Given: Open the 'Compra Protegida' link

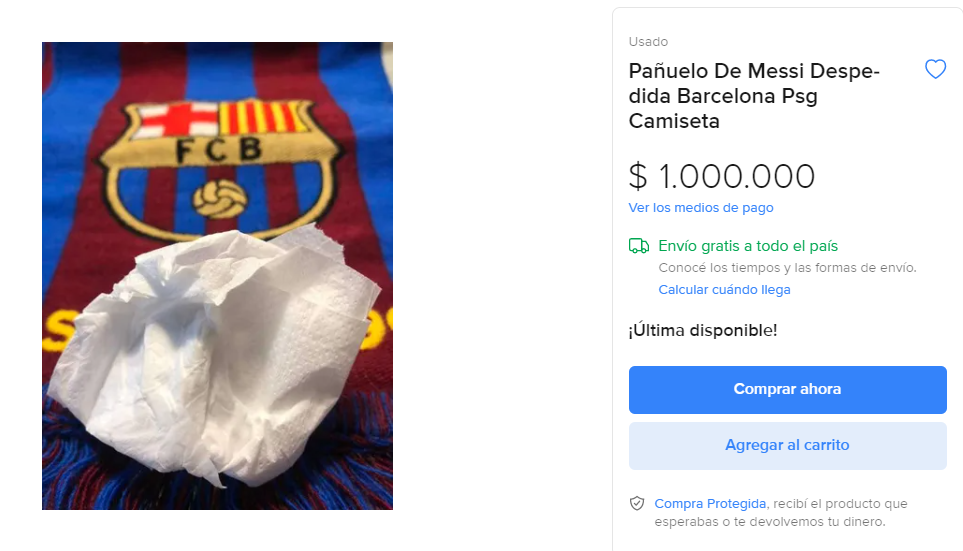Looking at the screenshot, I should (x=710, y=504).
